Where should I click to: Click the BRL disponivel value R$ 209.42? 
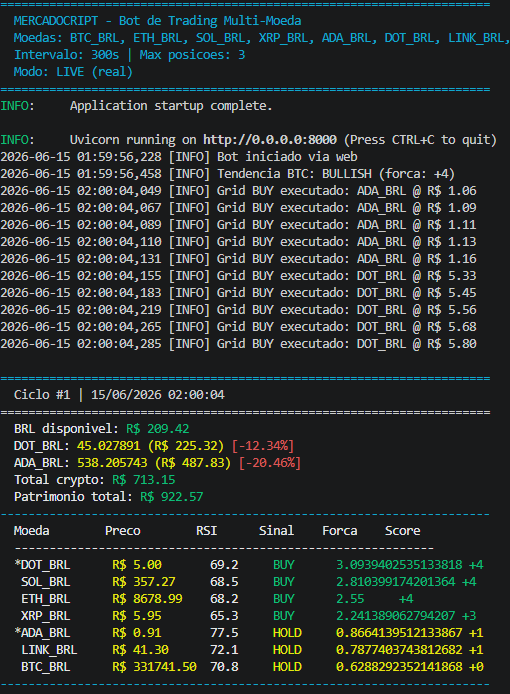[x=158, y=429]
